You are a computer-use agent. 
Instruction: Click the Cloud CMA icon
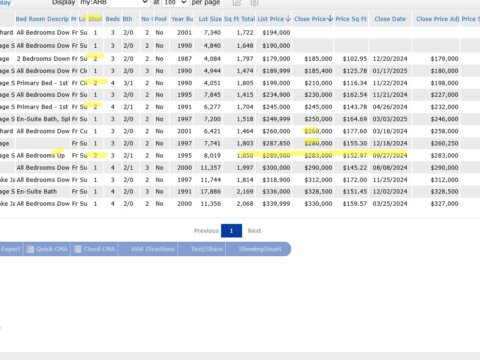pyautogui.click(x=78, y=249)
